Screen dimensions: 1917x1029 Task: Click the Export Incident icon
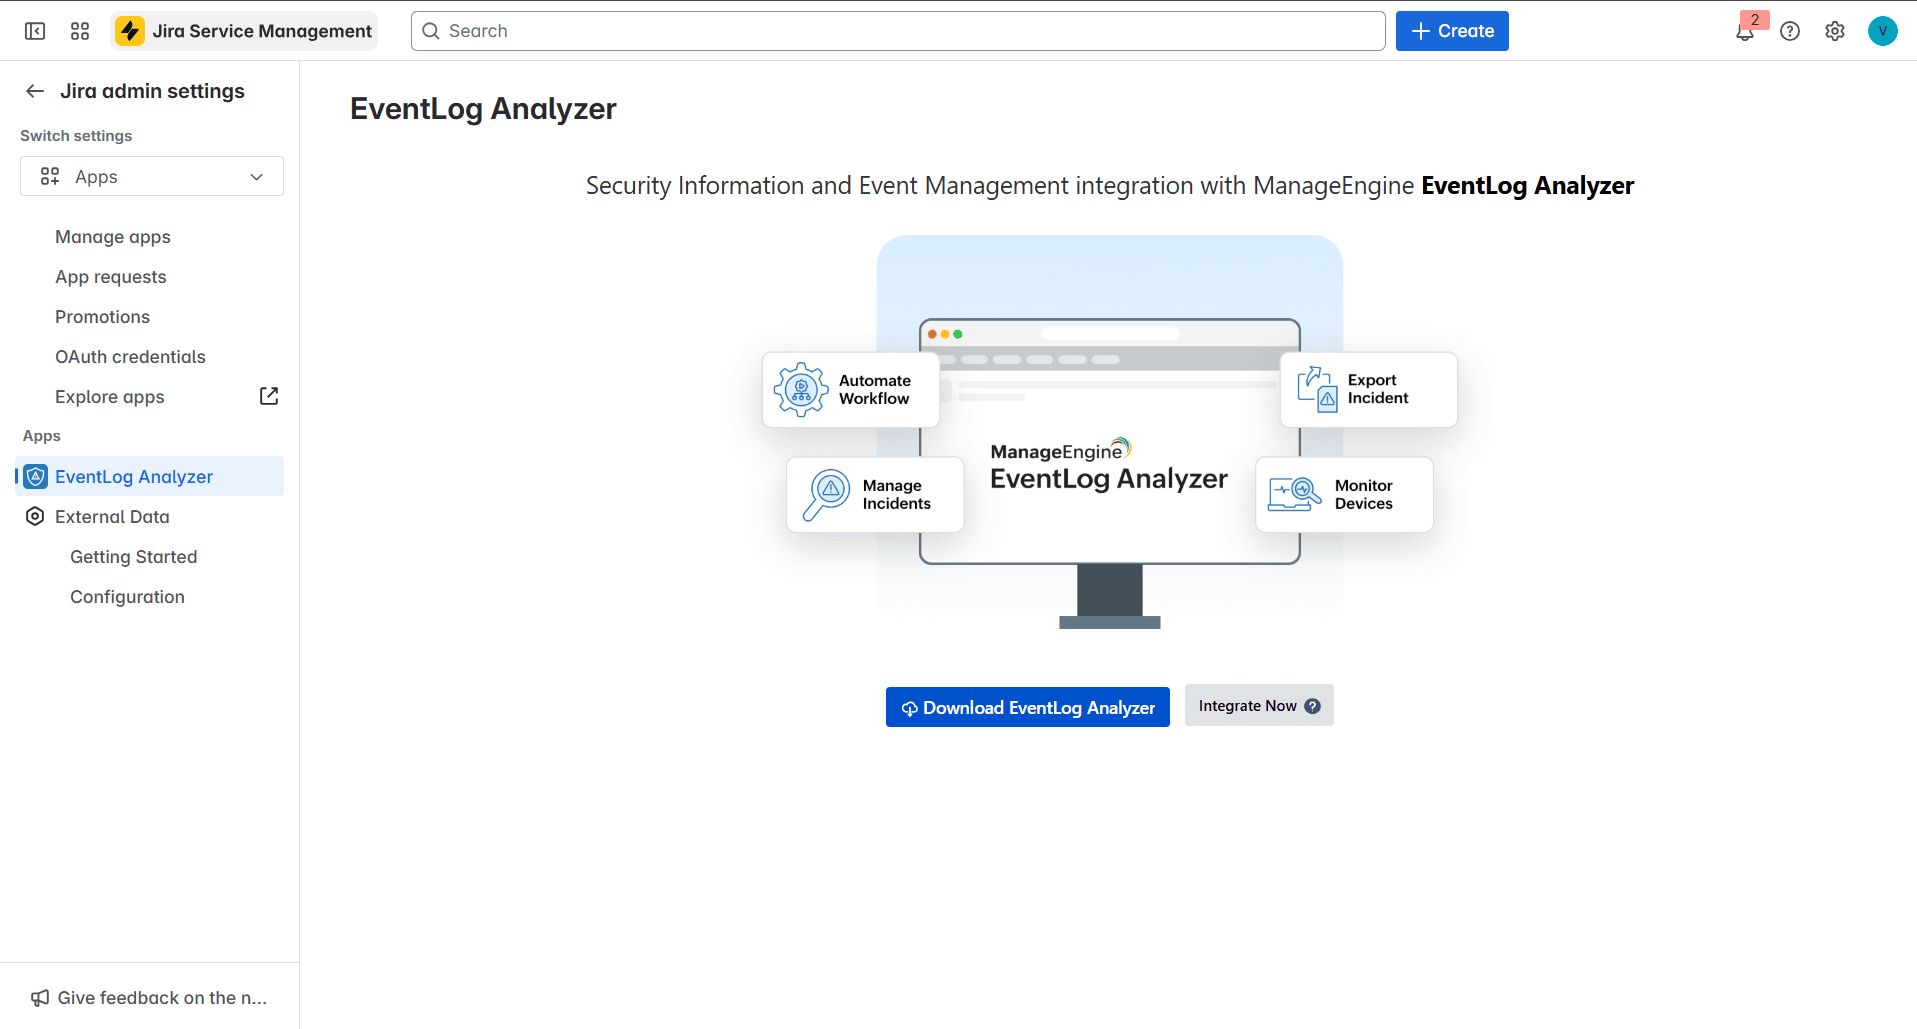point(1317,389)
